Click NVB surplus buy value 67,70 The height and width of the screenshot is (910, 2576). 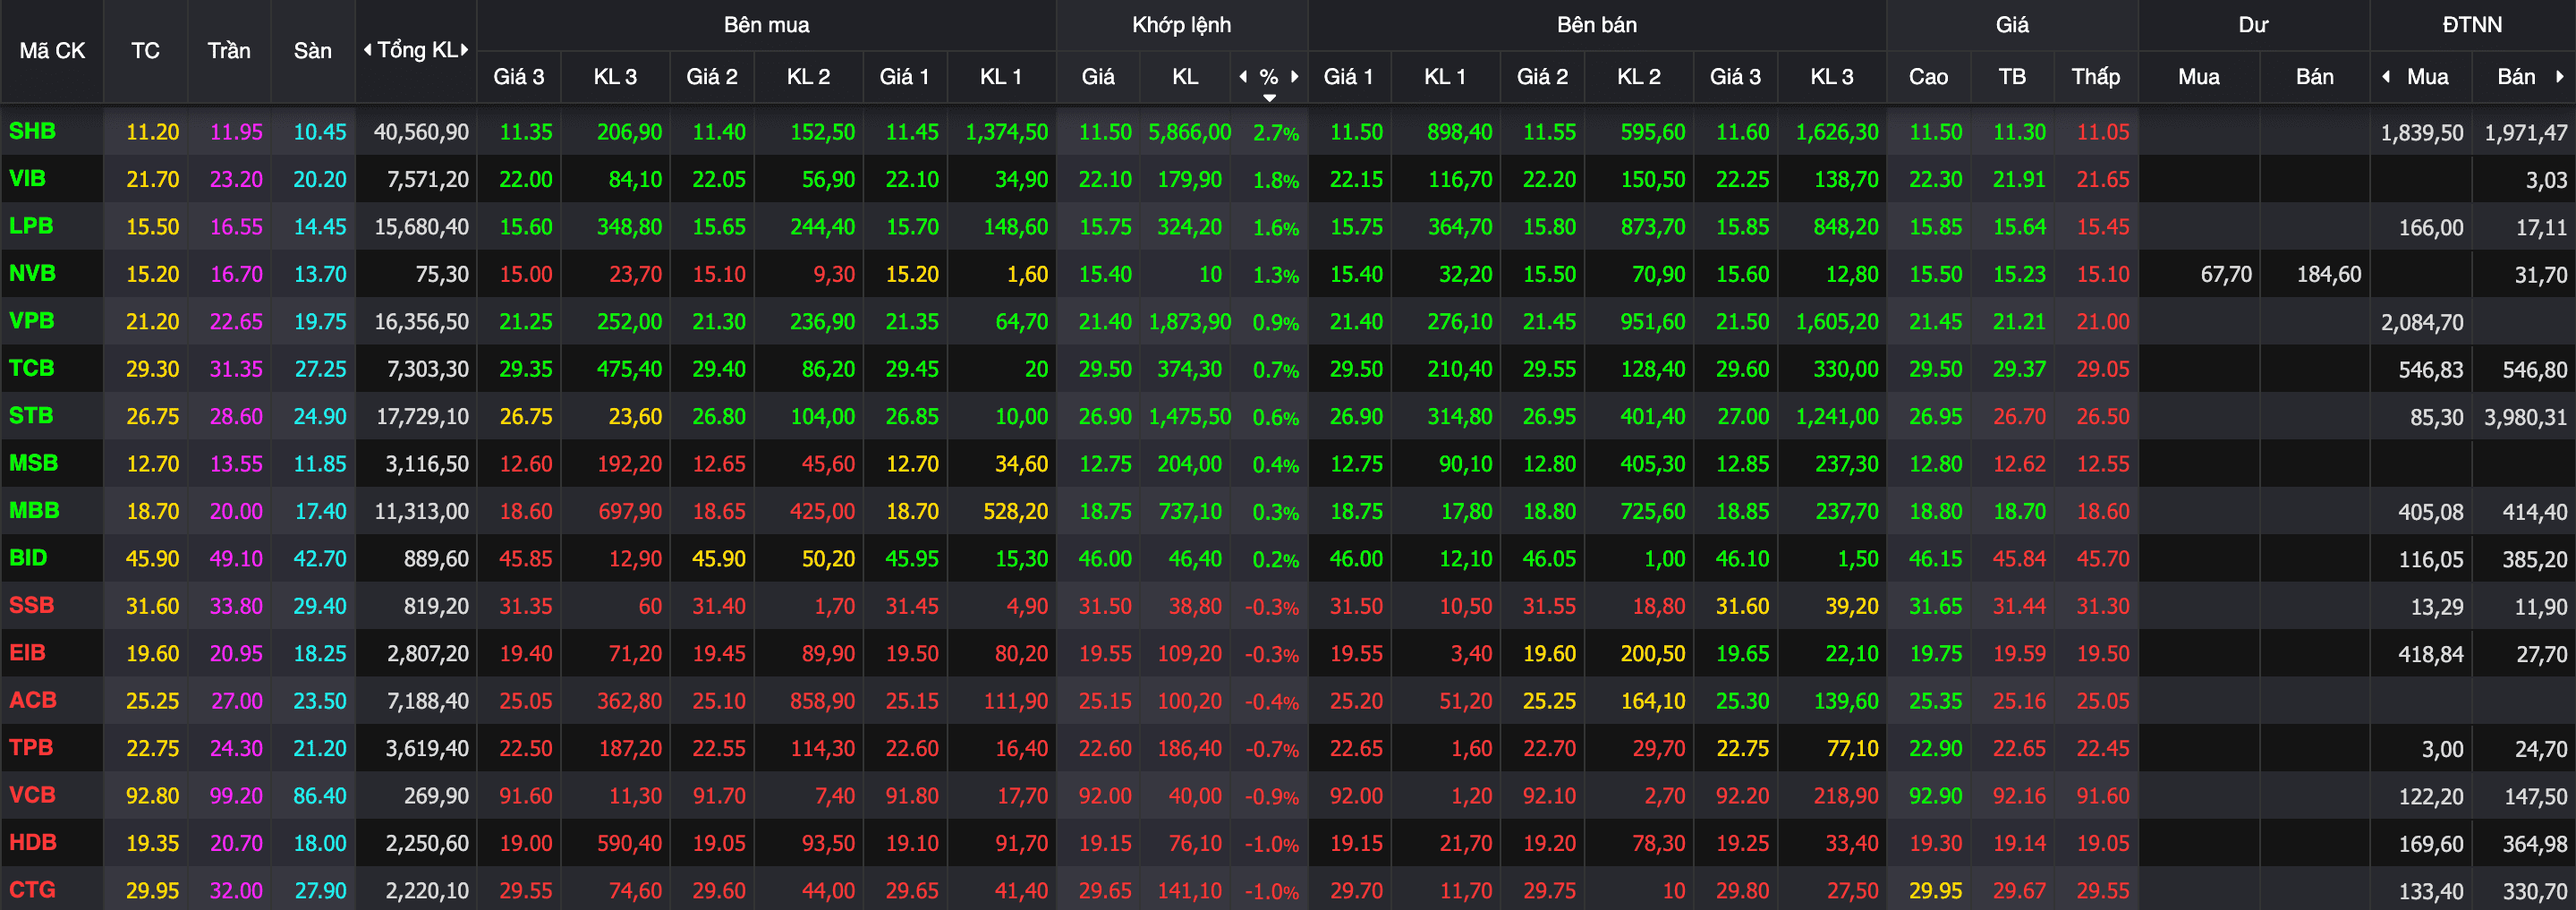(x=2226, y=274)
